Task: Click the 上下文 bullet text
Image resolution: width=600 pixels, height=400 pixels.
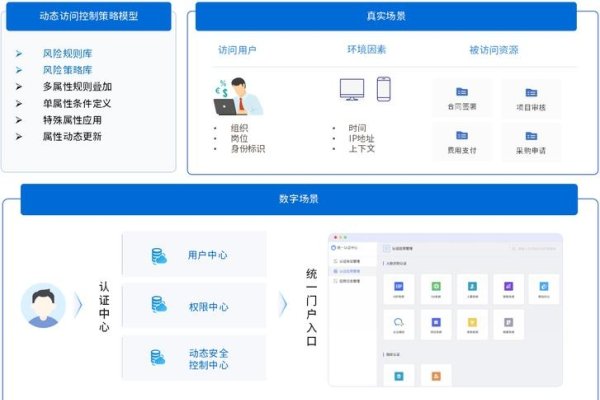Action: click(361, 149)
